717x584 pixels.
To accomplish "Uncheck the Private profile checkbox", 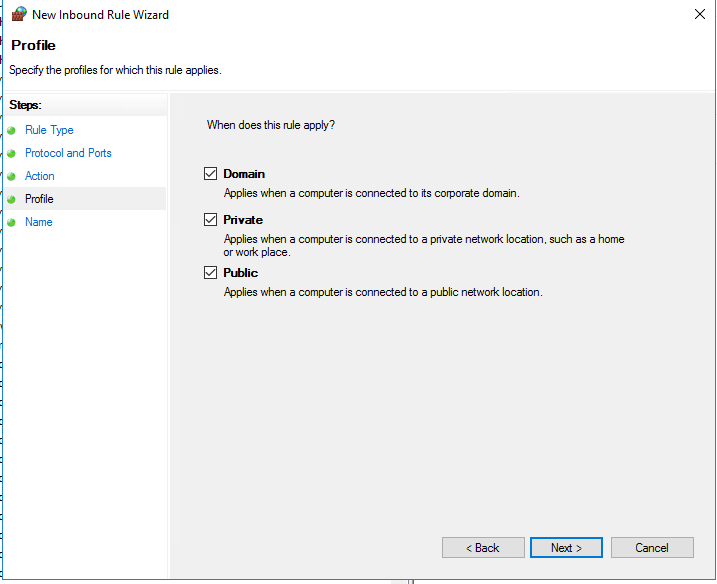I will click(x=210, y=220).
